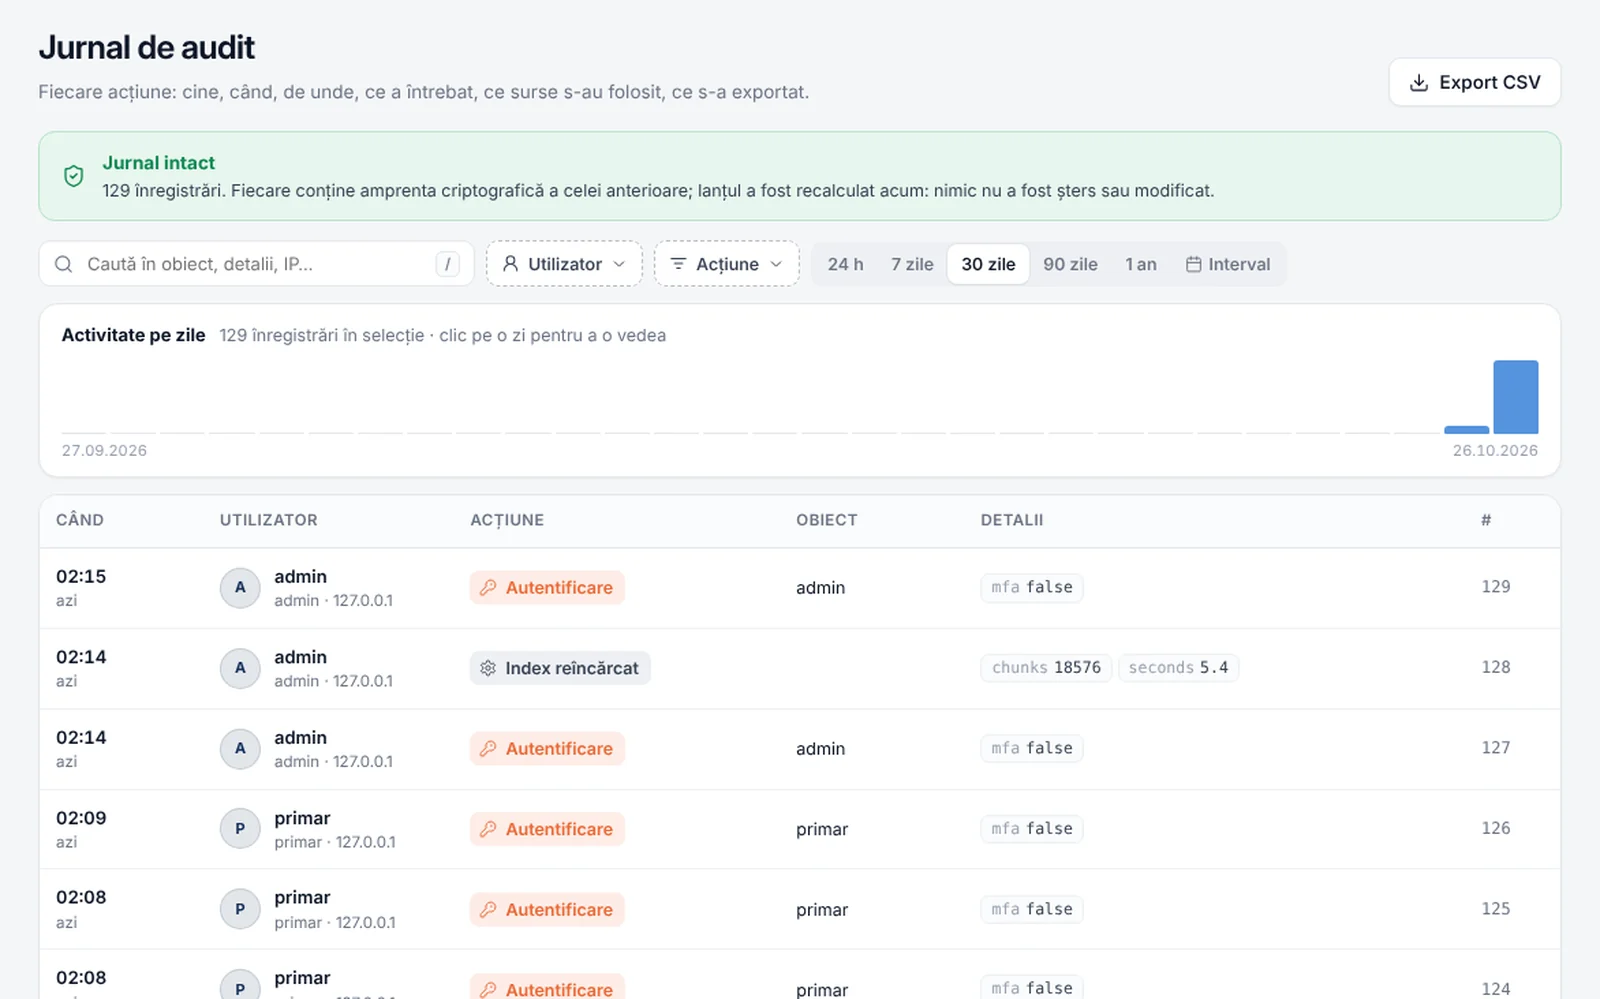
Task: Select the 90 zile time range
Action: 1070,264
